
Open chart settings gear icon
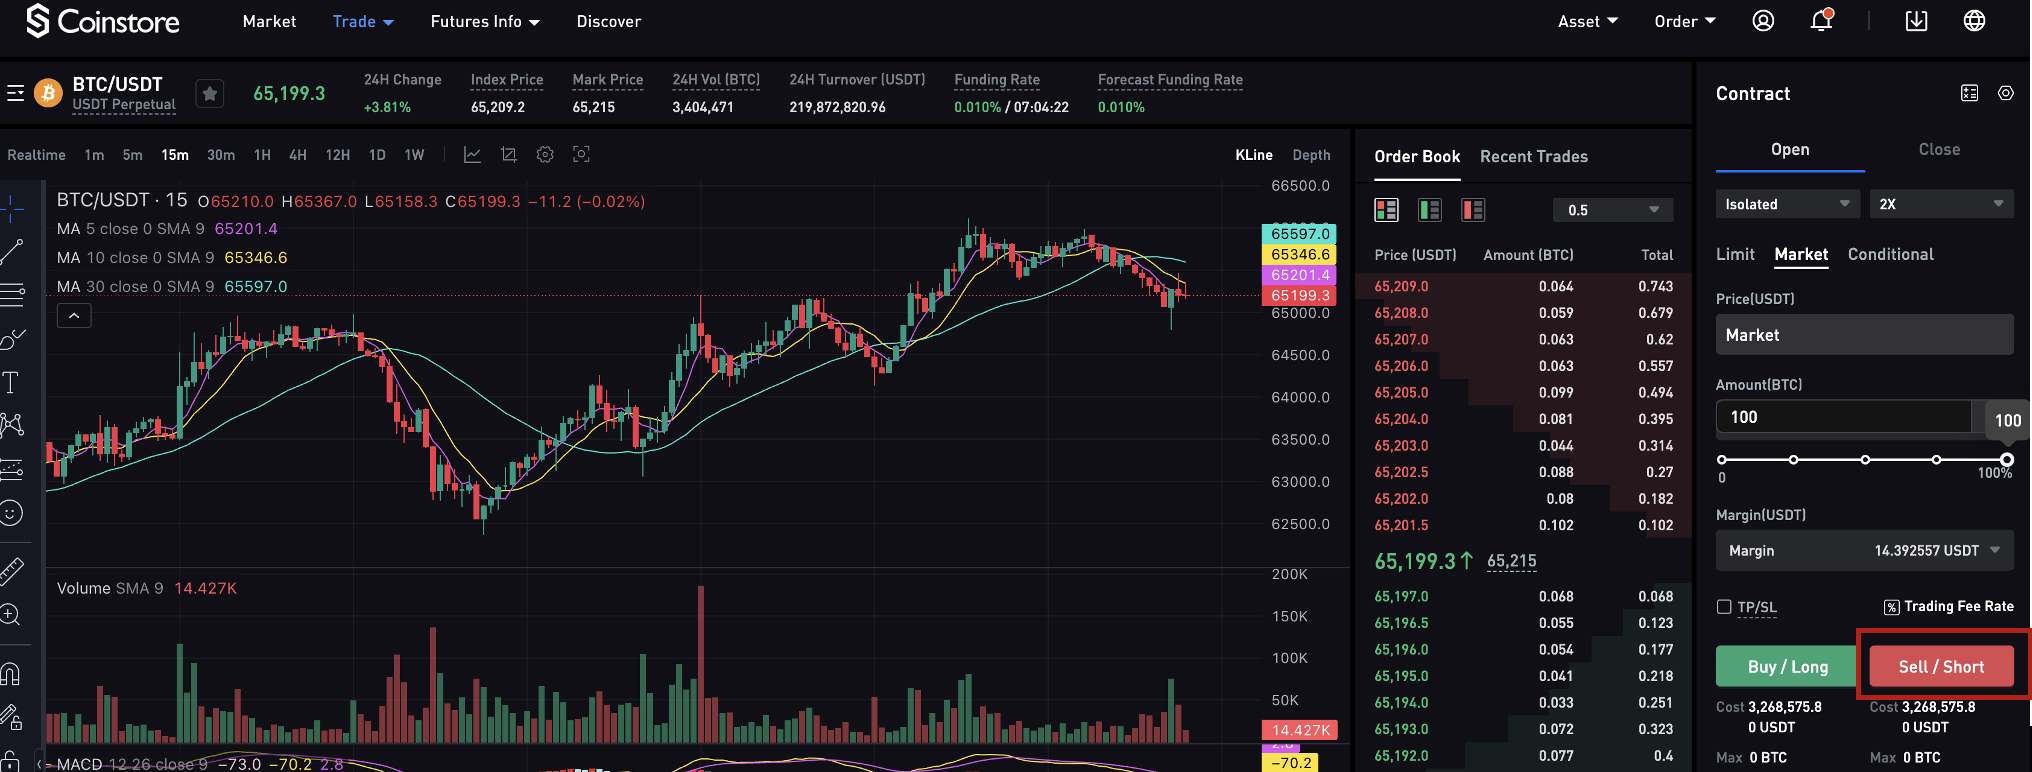(x=545, y=155)
